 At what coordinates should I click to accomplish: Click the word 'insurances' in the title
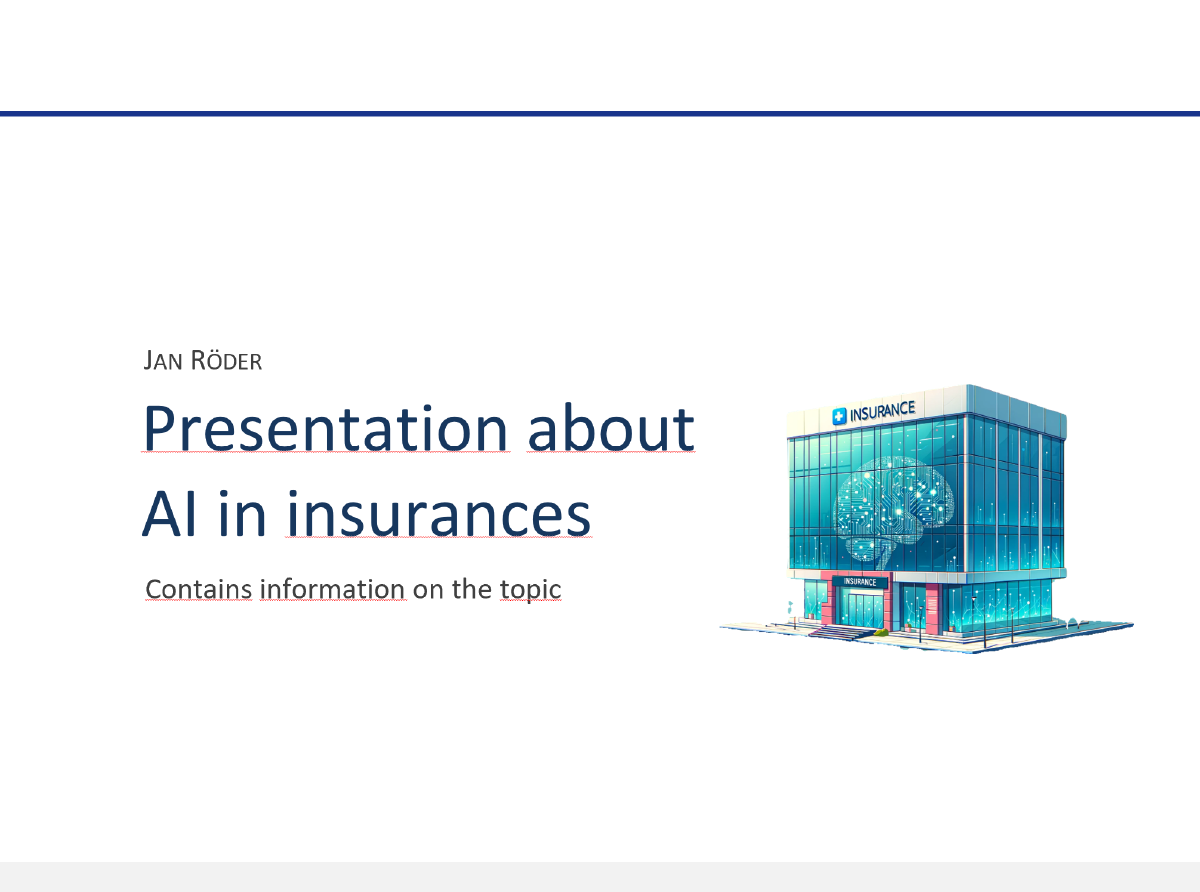440,515
